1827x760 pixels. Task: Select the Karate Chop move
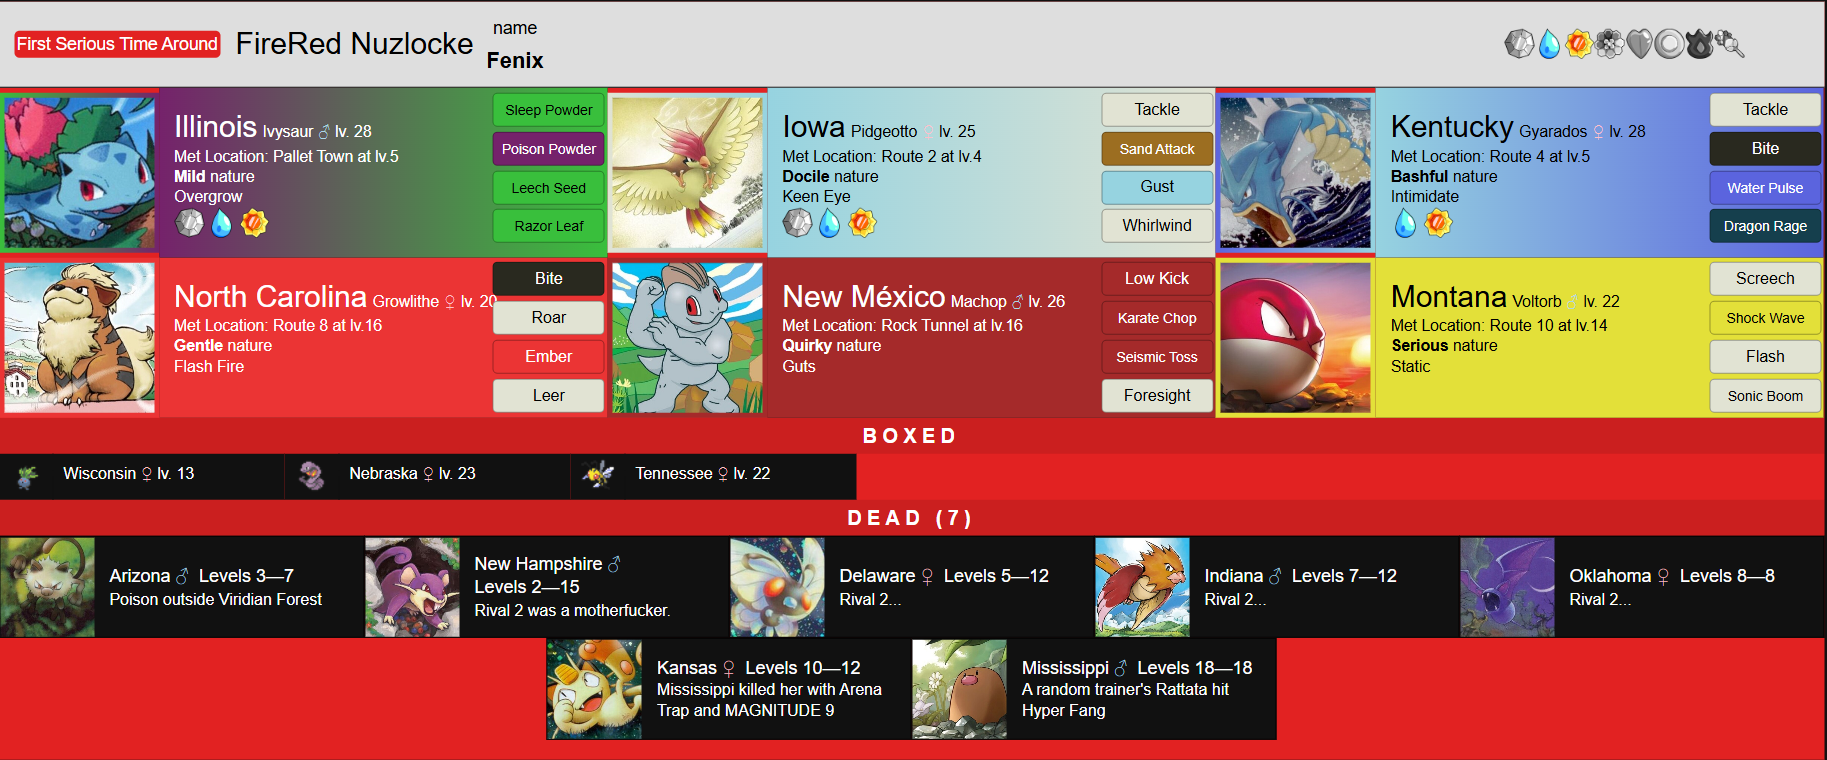[x=1157, y=318]
